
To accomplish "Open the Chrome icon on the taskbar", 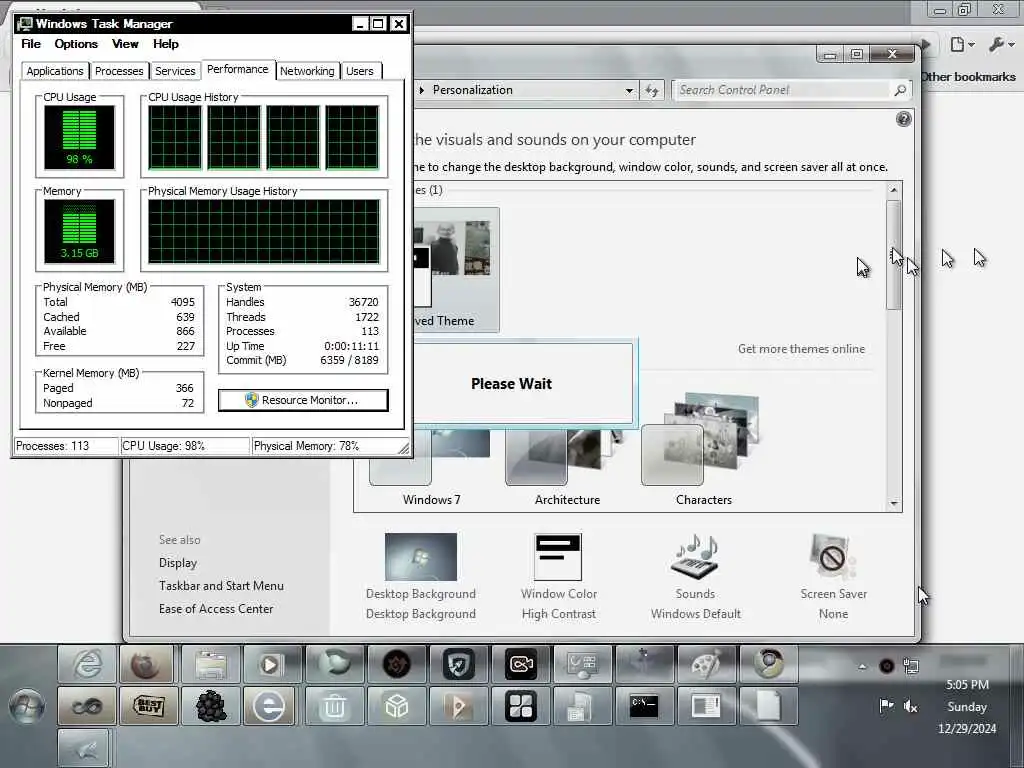I will pyautogui.click(x=769, y=664).
